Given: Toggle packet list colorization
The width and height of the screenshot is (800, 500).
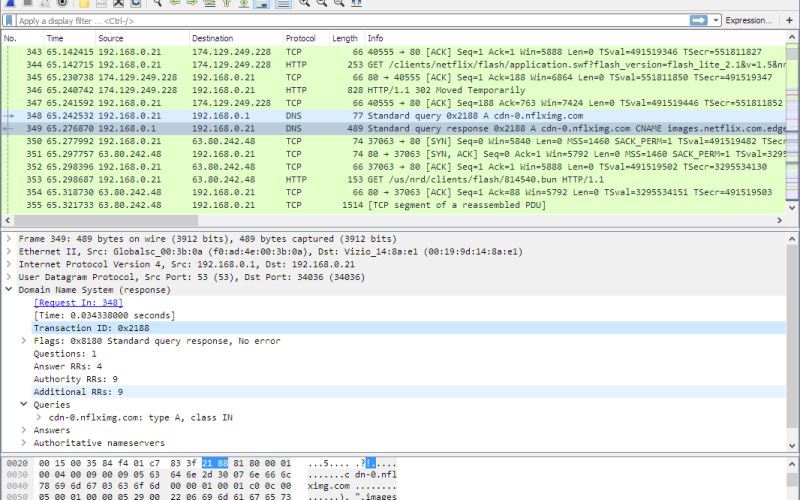Looking at the screenshot, I should [x=283, y=3].
